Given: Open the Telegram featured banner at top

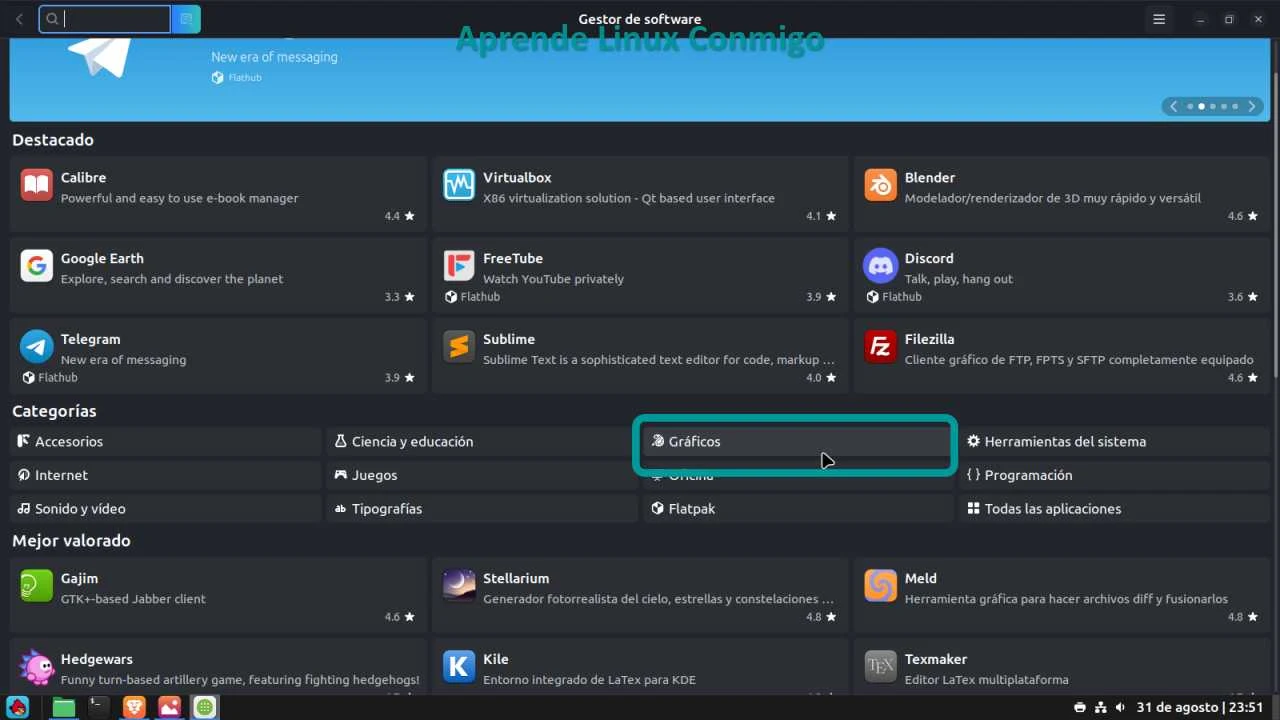Looking at the screenshot, I should 640,79.
